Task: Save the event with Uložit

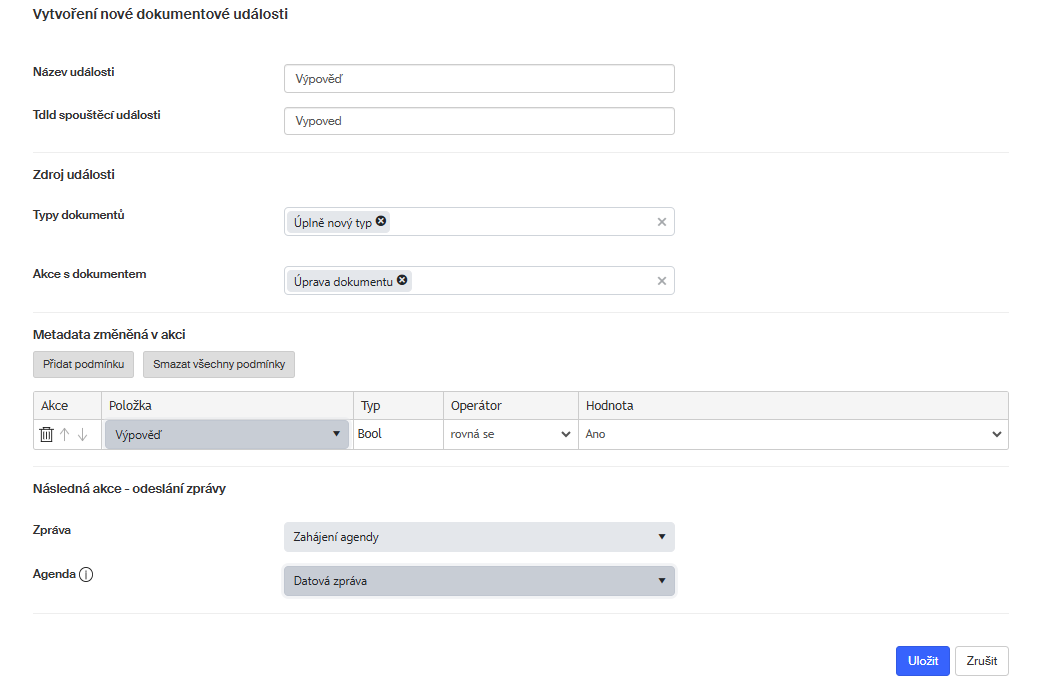Action: coord(922,661)
